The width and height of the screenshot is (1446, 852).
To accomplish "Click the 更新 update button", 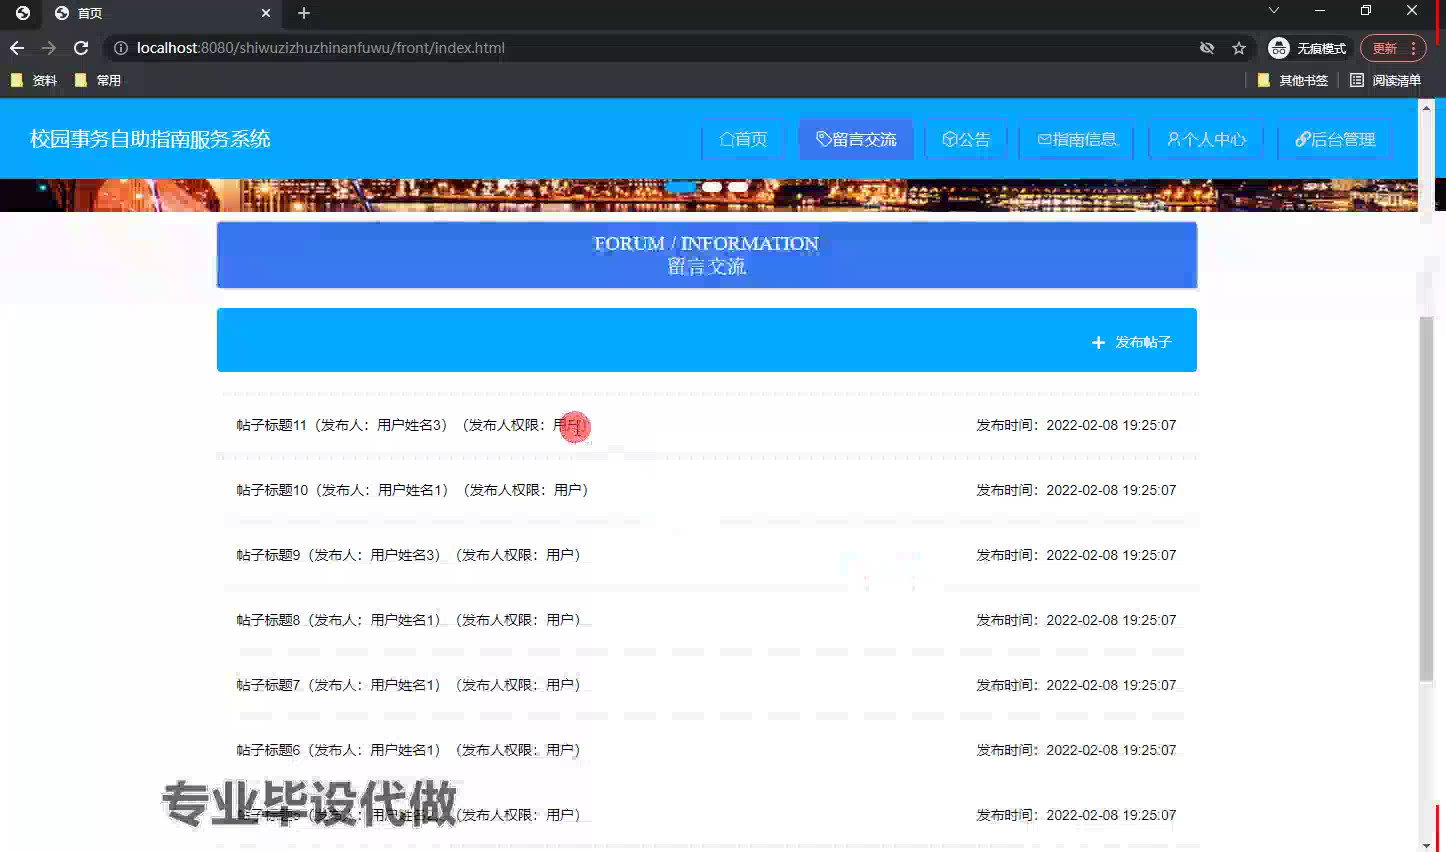I will 1385,48.
